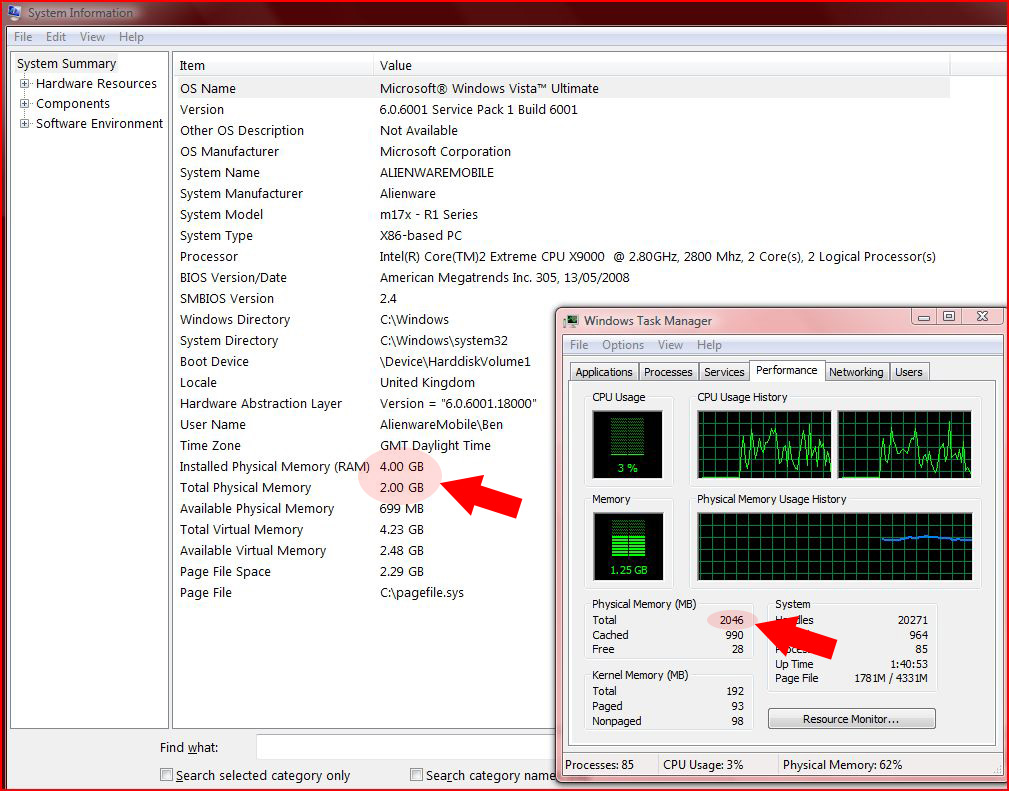Click the CPU Usage 3 % meter
The width and height of the screenshot is (1009, 791).
627,445
